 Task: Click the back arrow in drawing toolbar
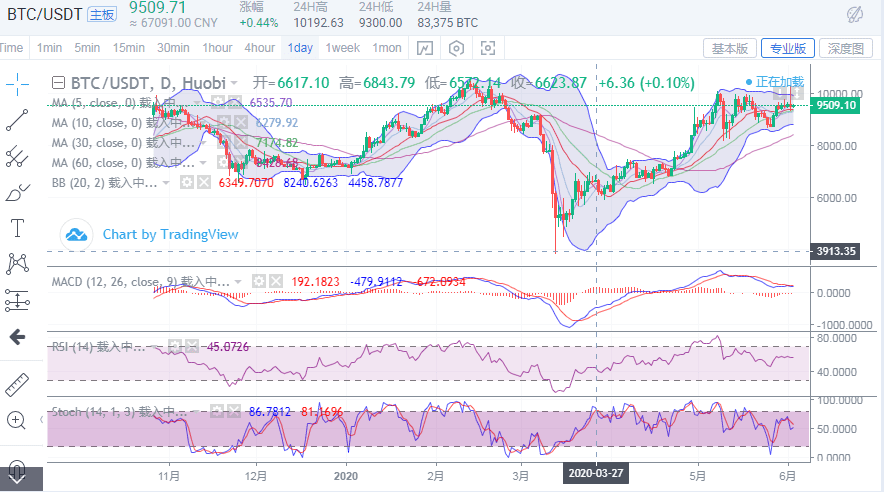tap(17, 337)
